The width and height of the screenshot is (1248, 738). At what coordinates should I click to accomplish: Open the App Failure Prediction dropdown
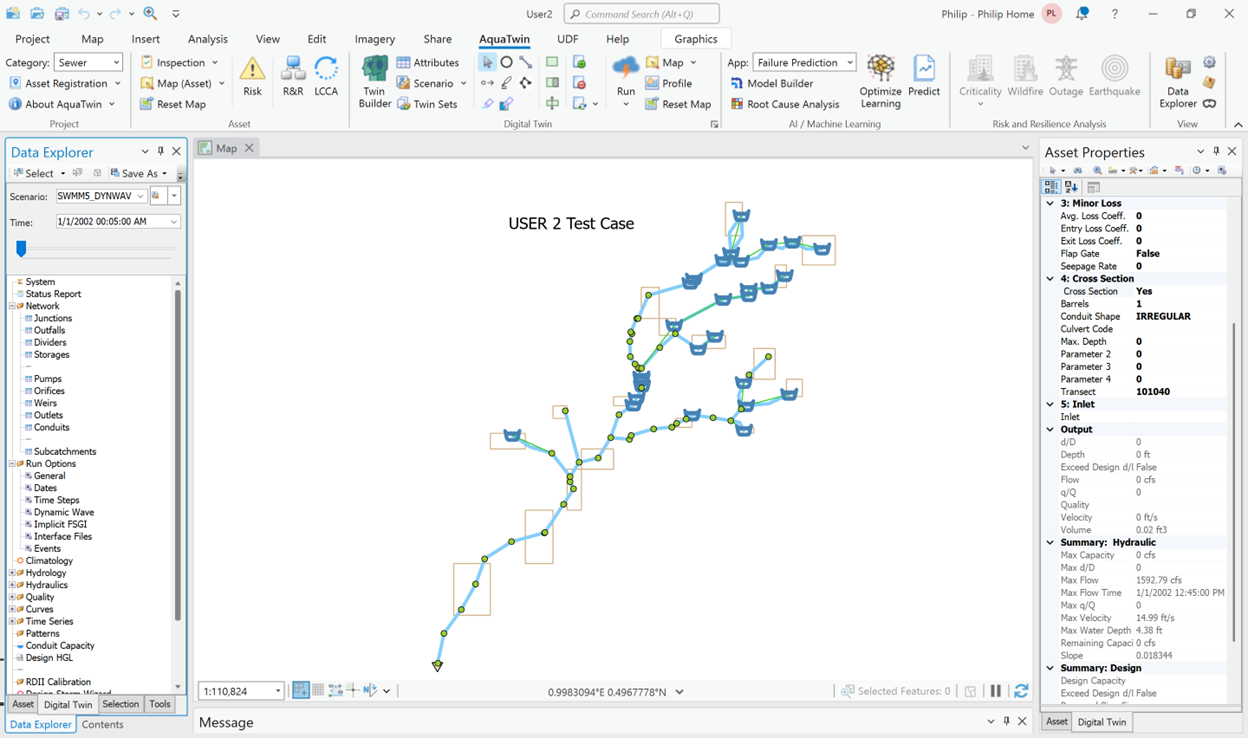pos(804,62)
